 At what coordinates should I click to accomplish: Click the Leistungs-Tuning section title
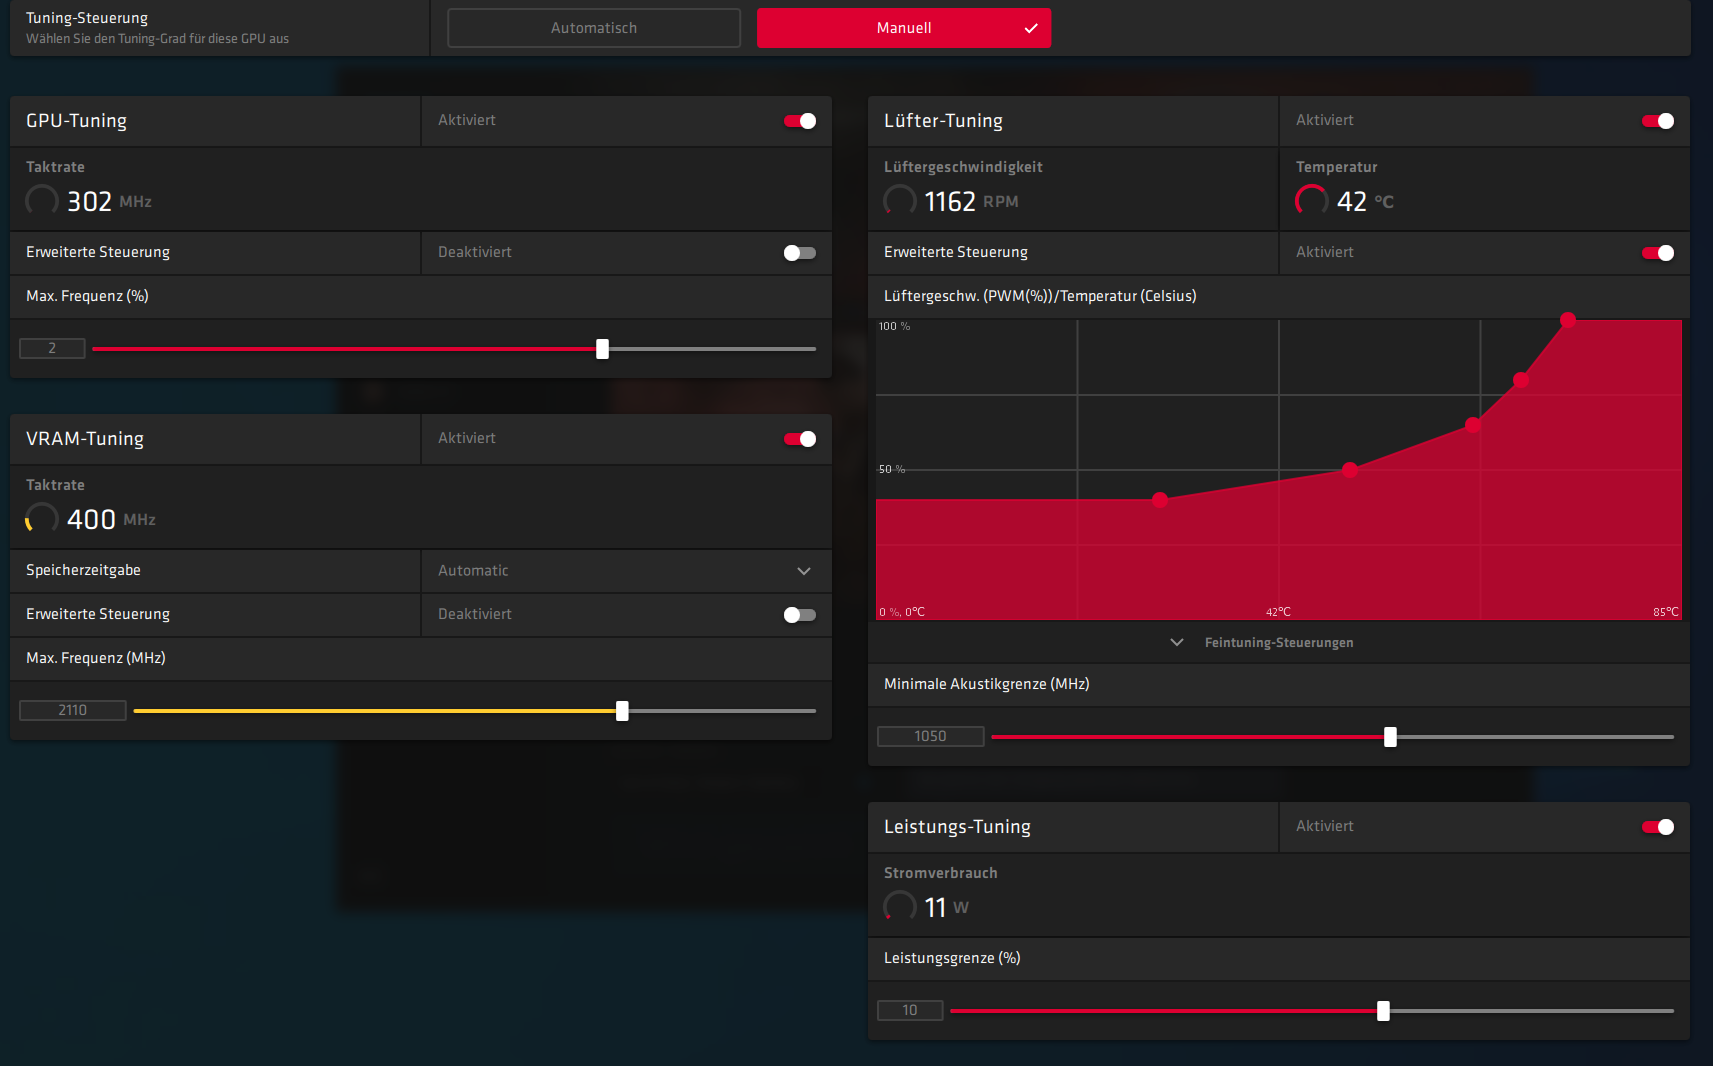tap(957, 827)
